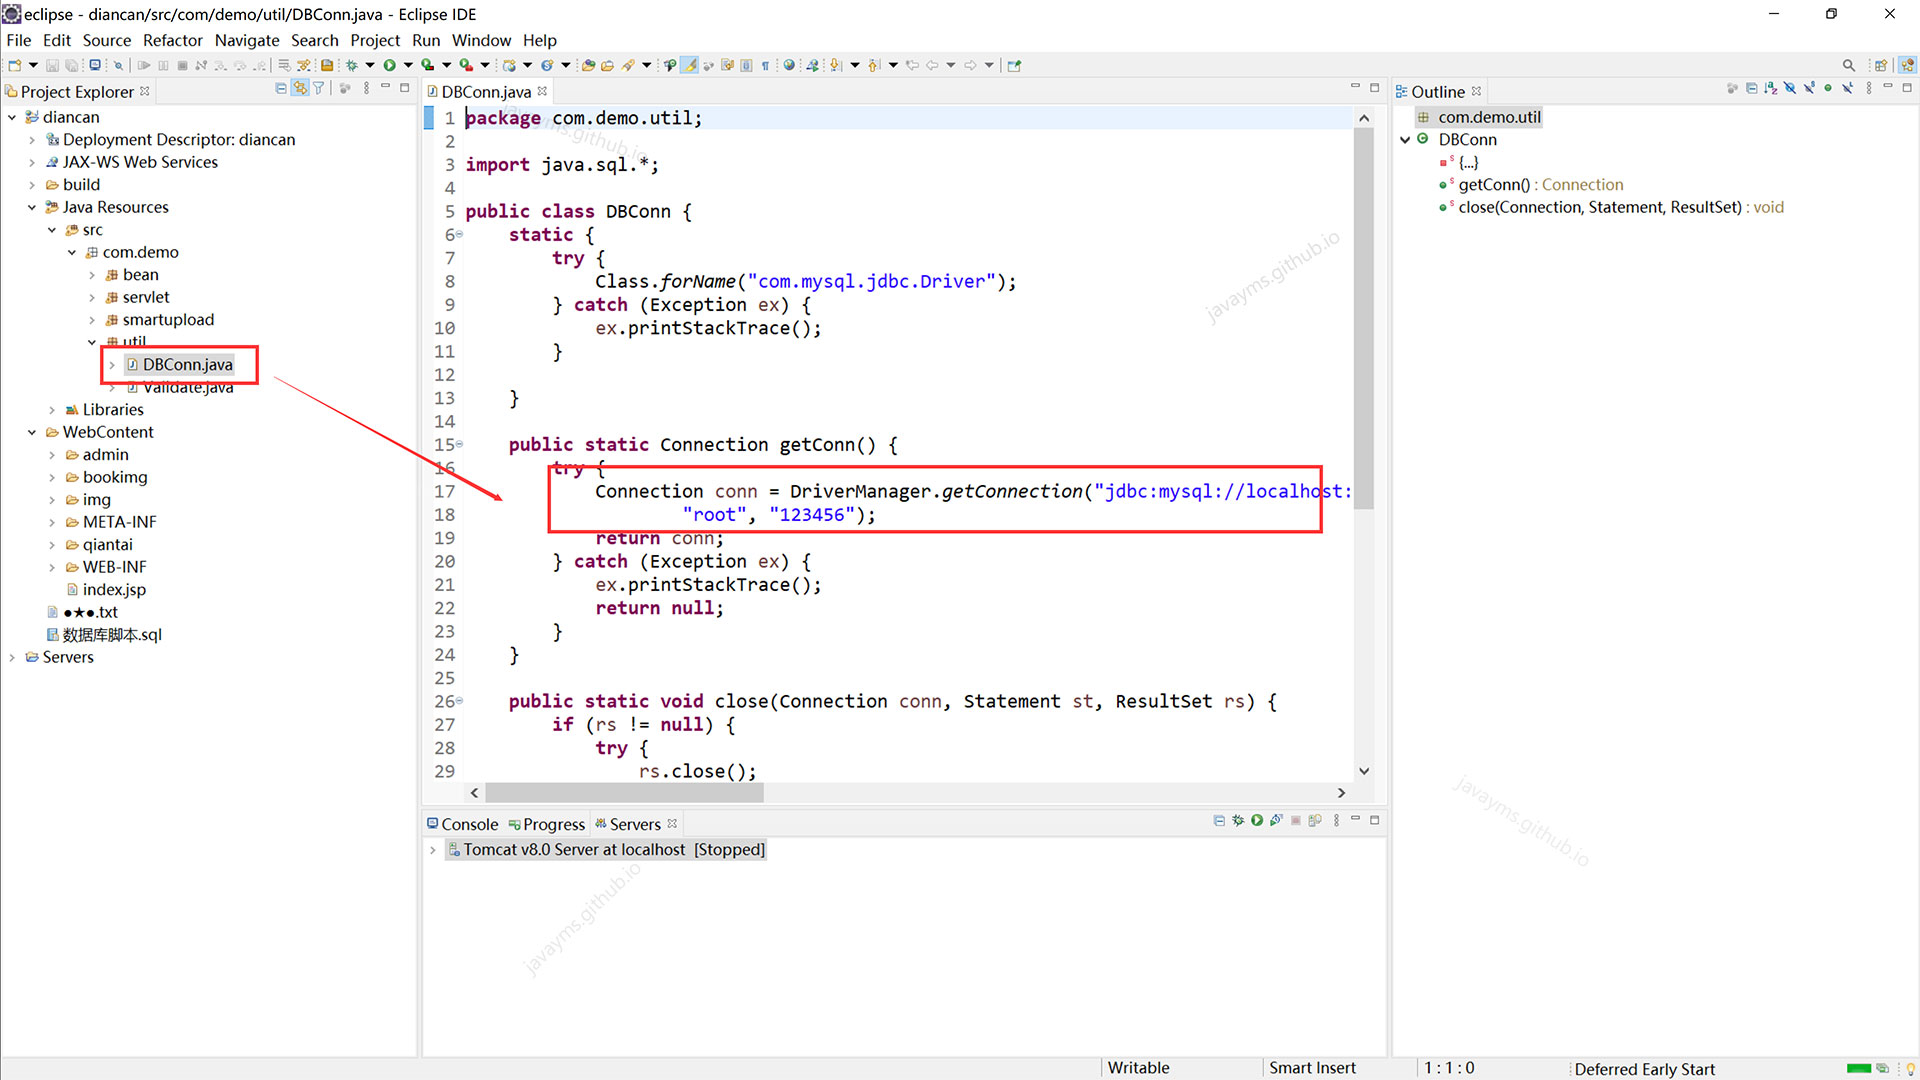Activate the Mark Occurrences highlighter icon

coord(689,64)
